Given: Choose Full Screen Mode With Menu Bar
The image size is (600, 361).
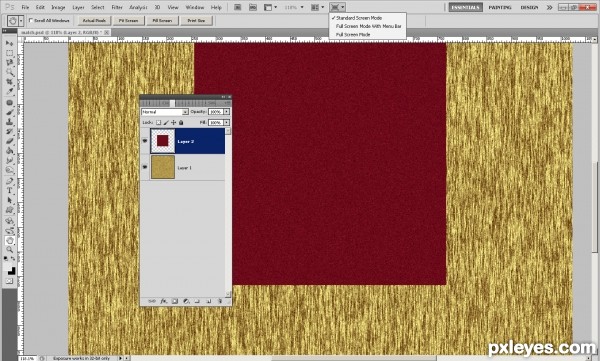Looking at the screenshot, I should click(368, 26).
